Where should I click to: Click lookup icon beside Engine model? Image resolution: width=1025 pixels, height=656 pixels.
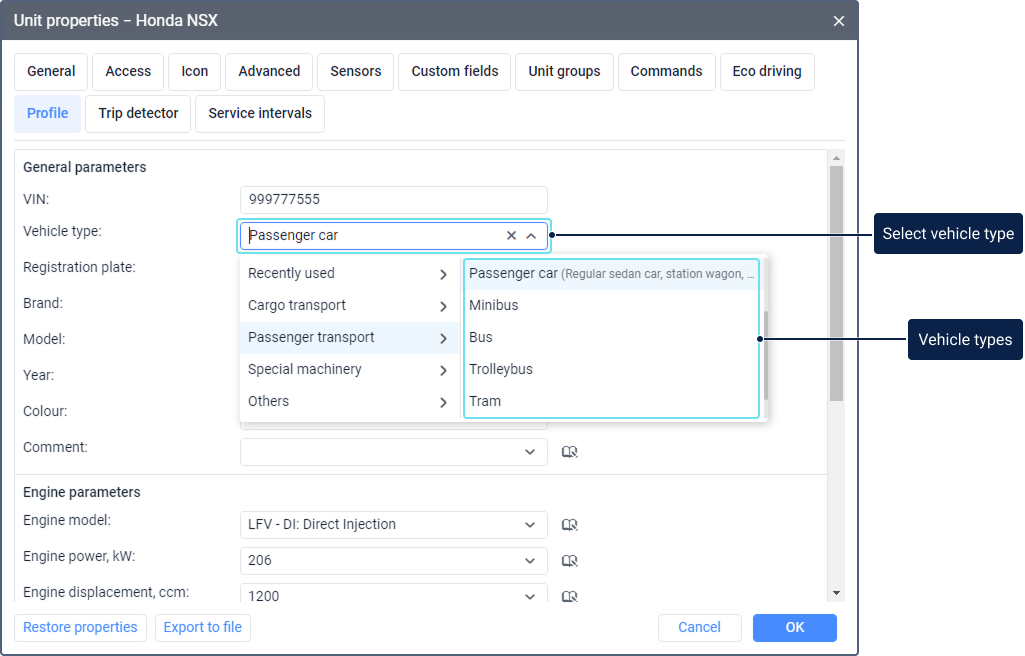tap(570, 525)
